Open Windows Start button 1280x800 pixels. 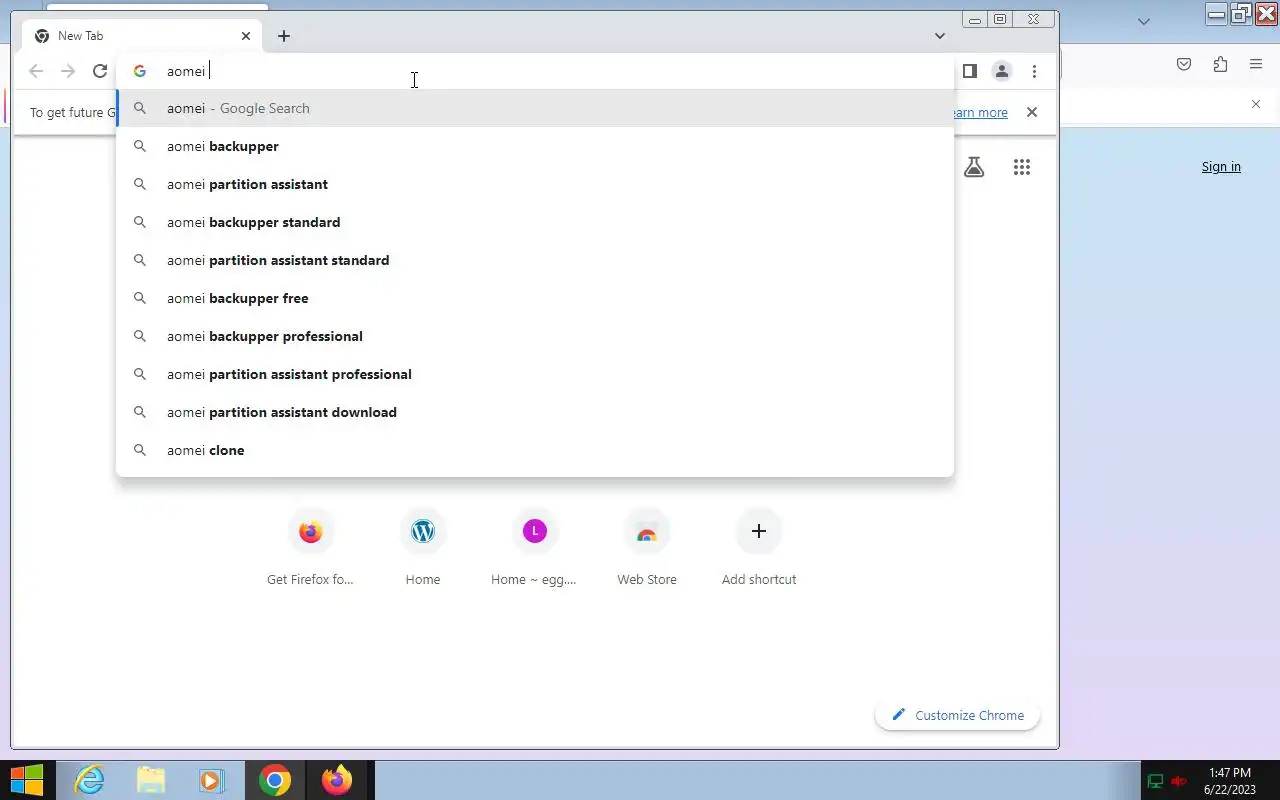pos(27,780)
